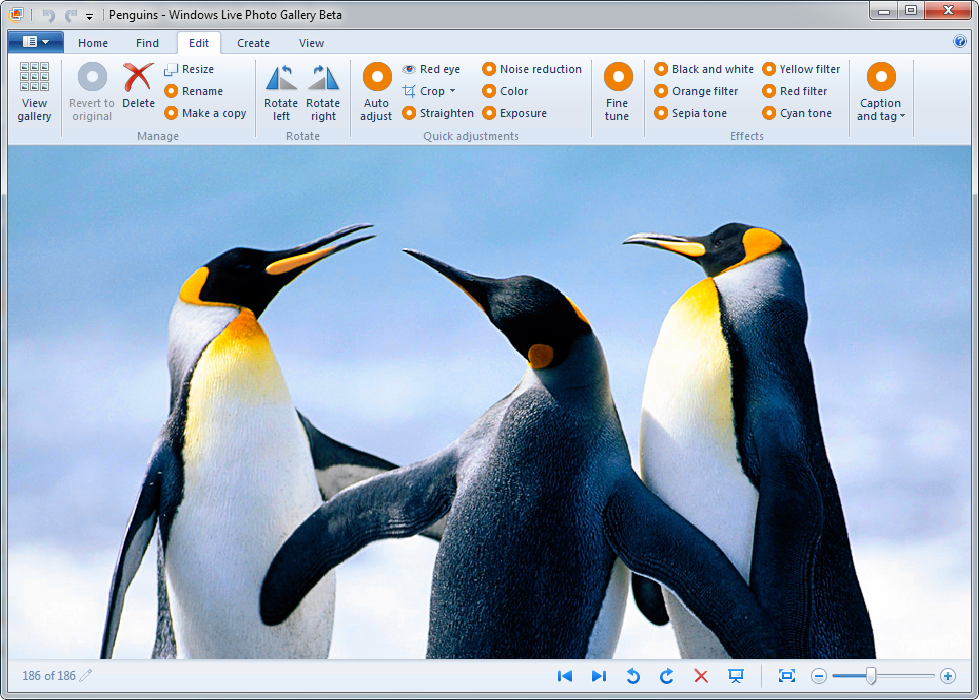
Task: Rotate counterclockwise in bottom bar
Action: 633,676
